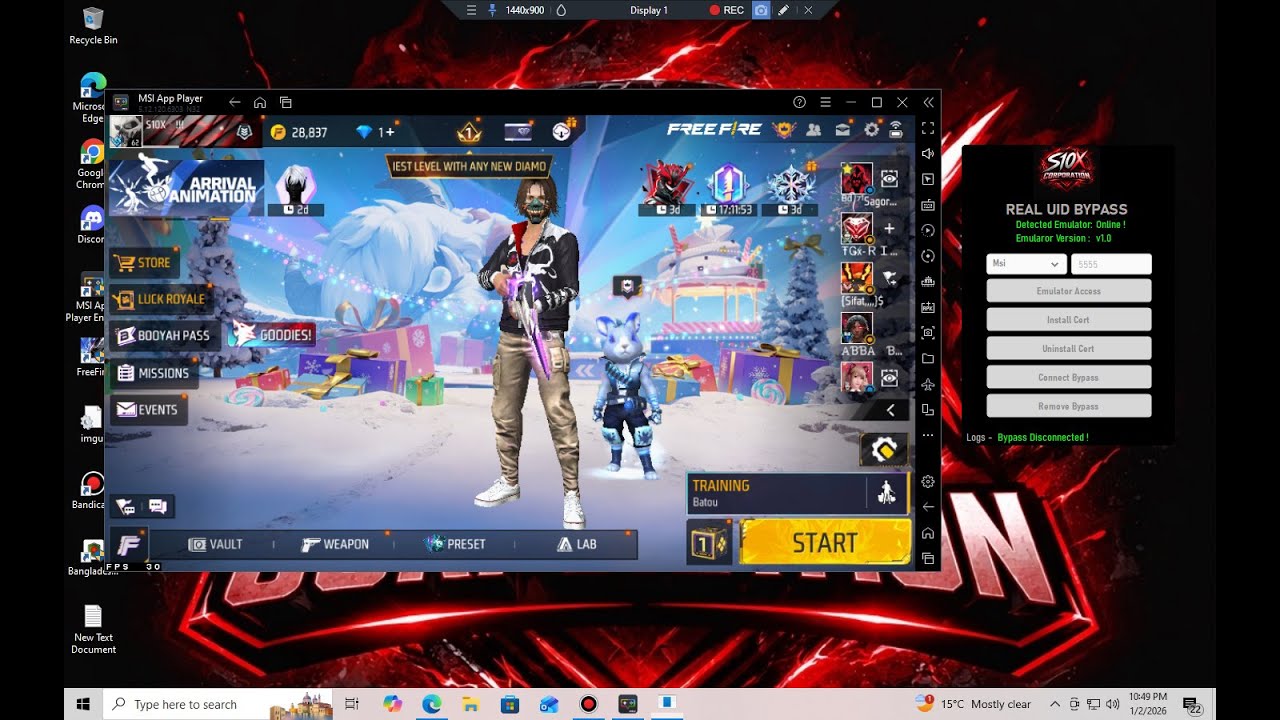Open the in-game mailbox icon
This screenshot has width=1280, height=720.
pyautogui.click(x=843, y=130)
